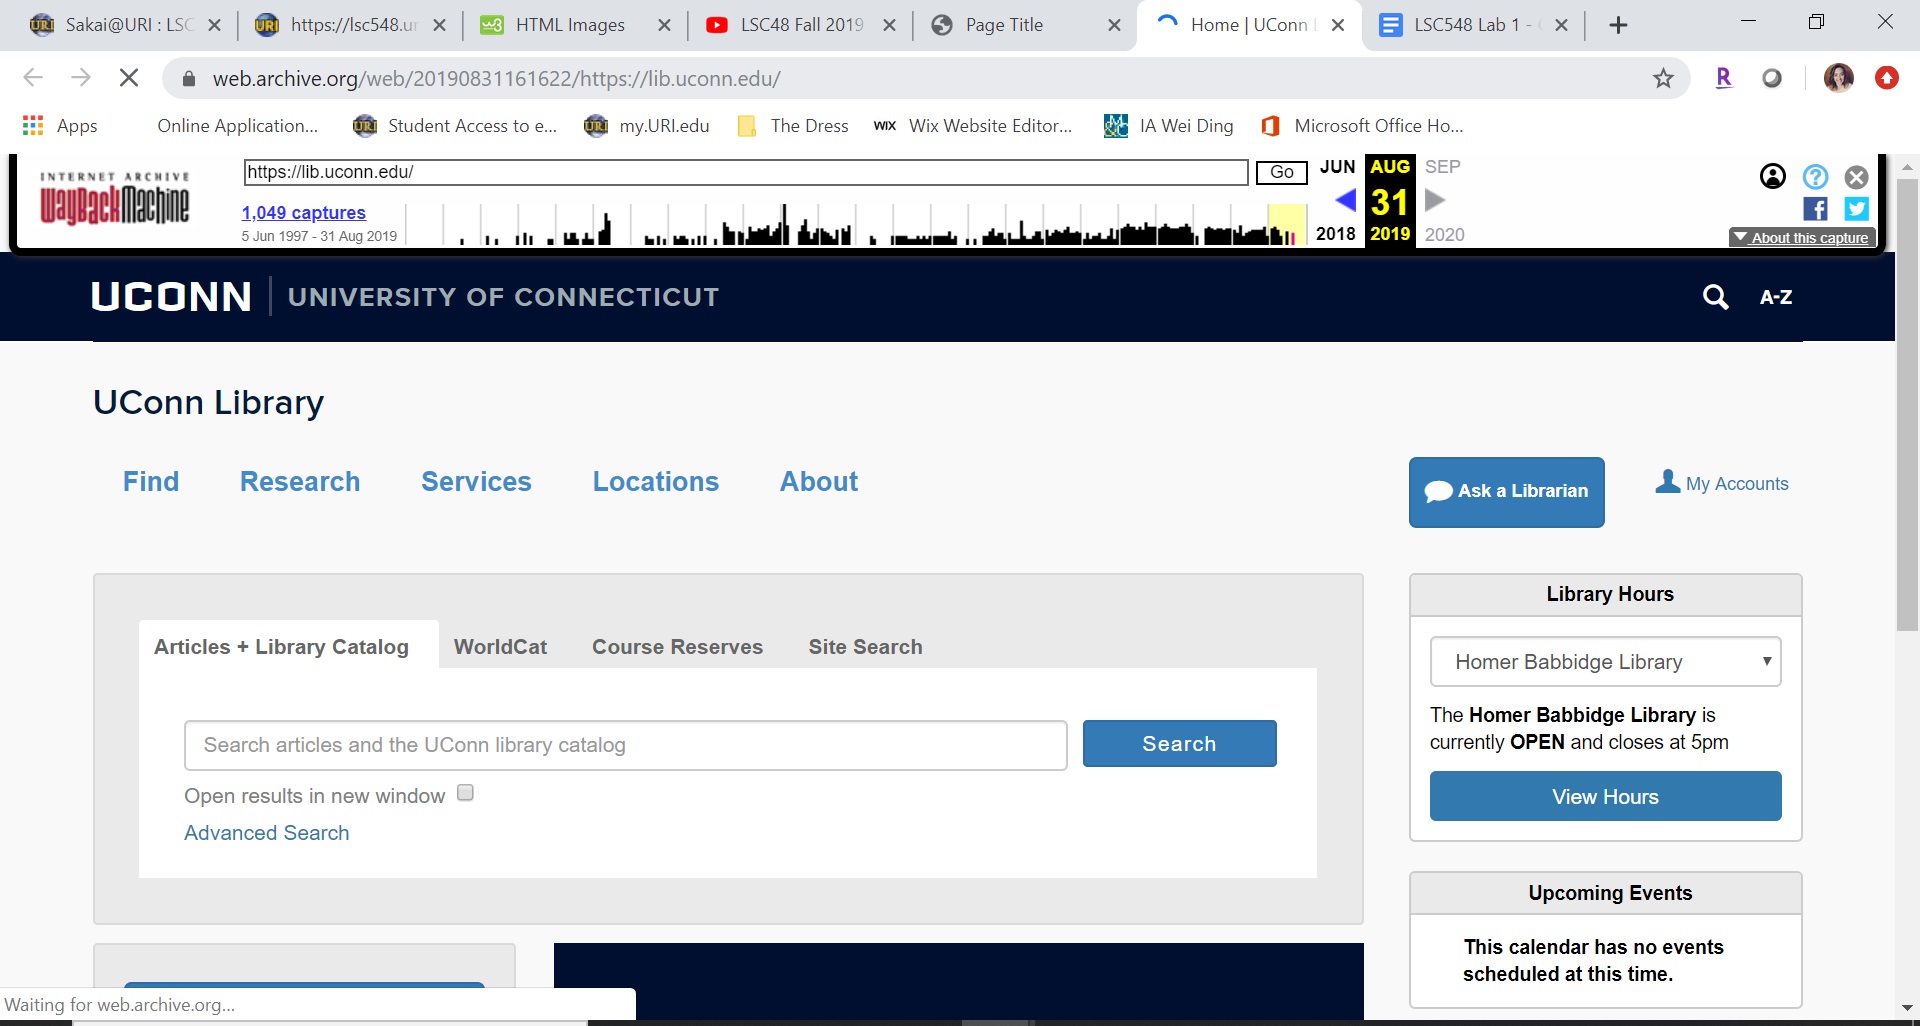
Task: Click the My Accounts person icon
Action: pos(1667,482)
